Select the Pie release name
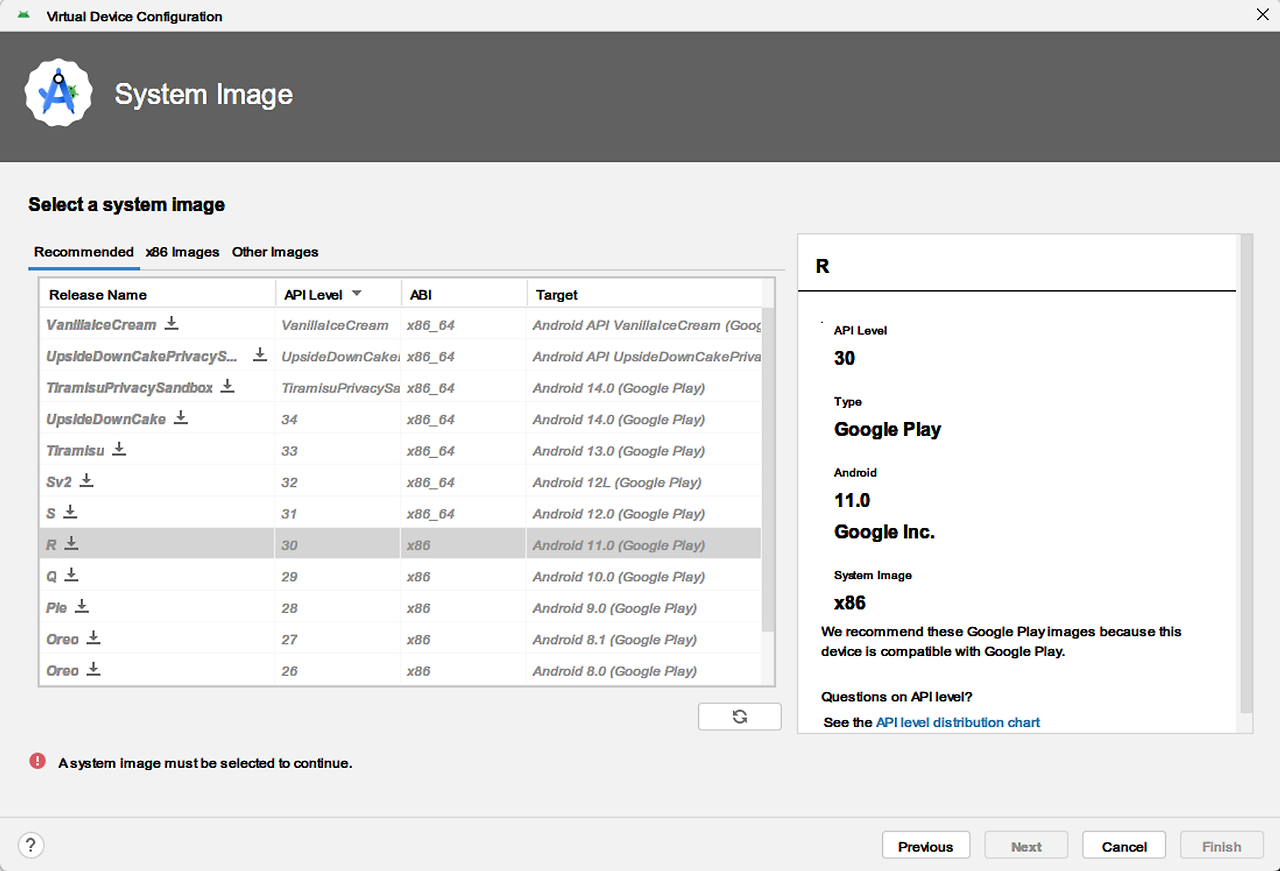The height and width of the screenshot is (871, 1280). click(x=57, y=608)
